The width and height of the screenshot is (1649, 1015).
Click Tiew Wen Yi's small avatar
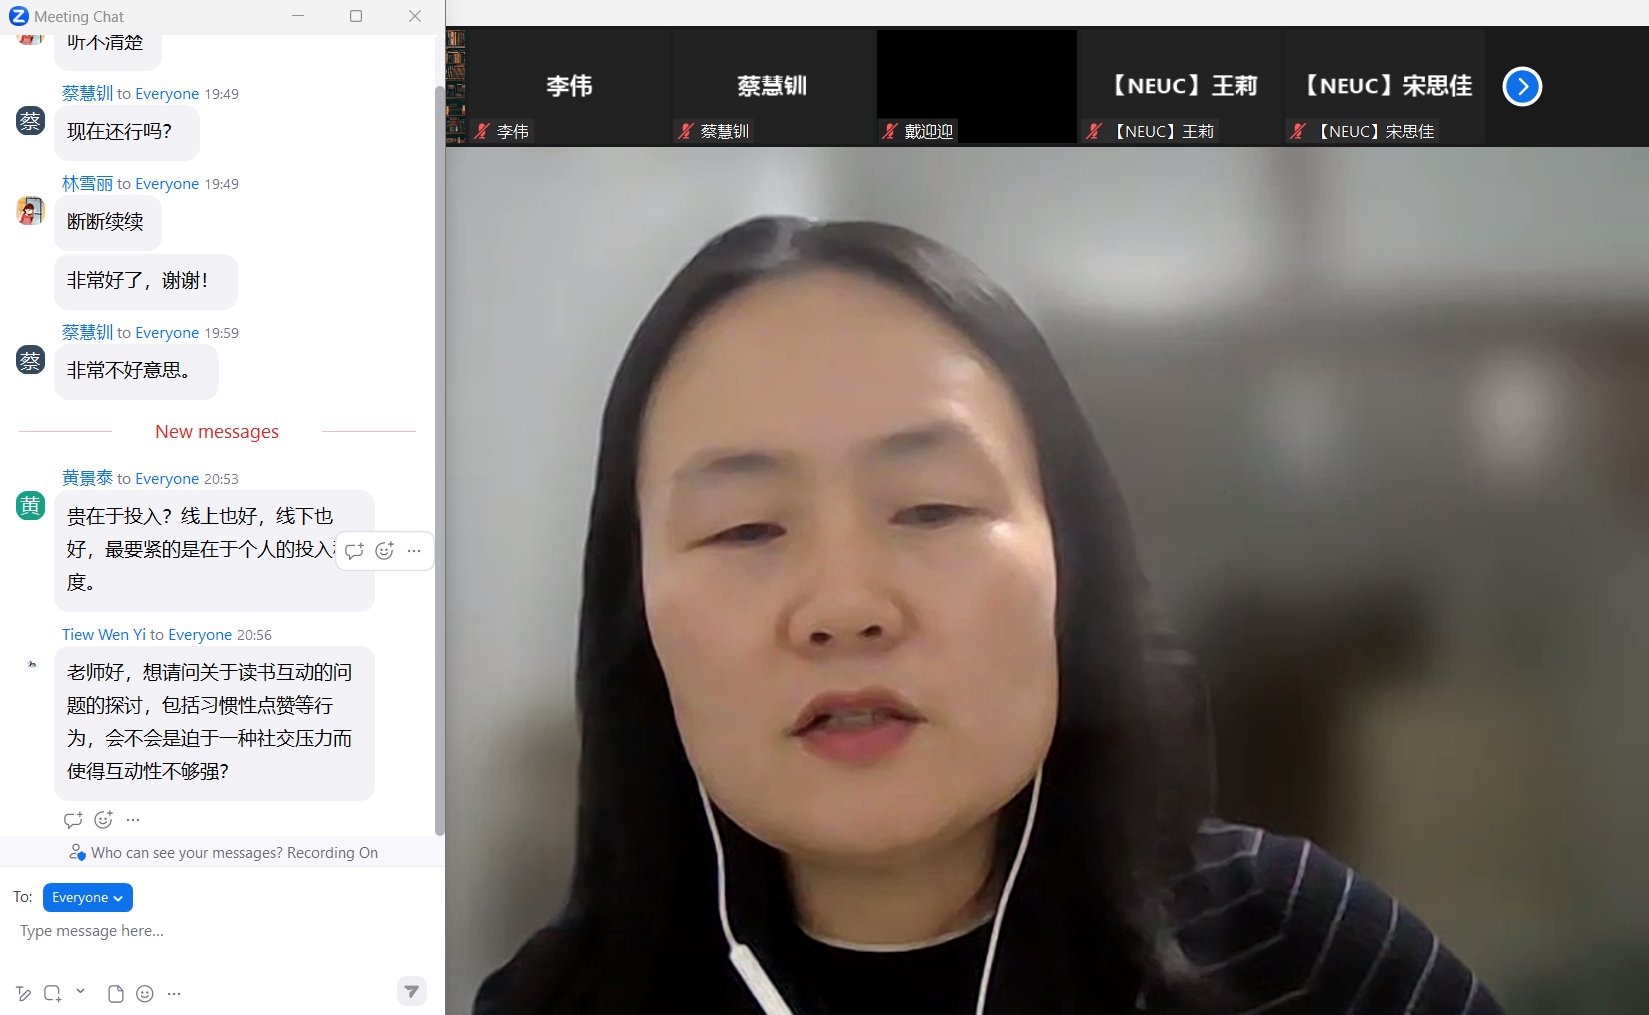[31, 663]
